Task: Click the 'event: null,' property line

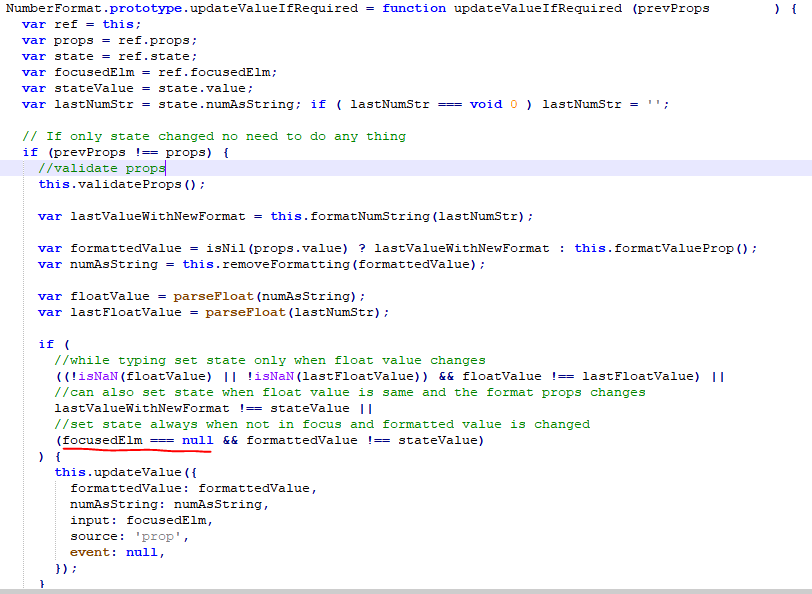Action: (x=118, y=553)
